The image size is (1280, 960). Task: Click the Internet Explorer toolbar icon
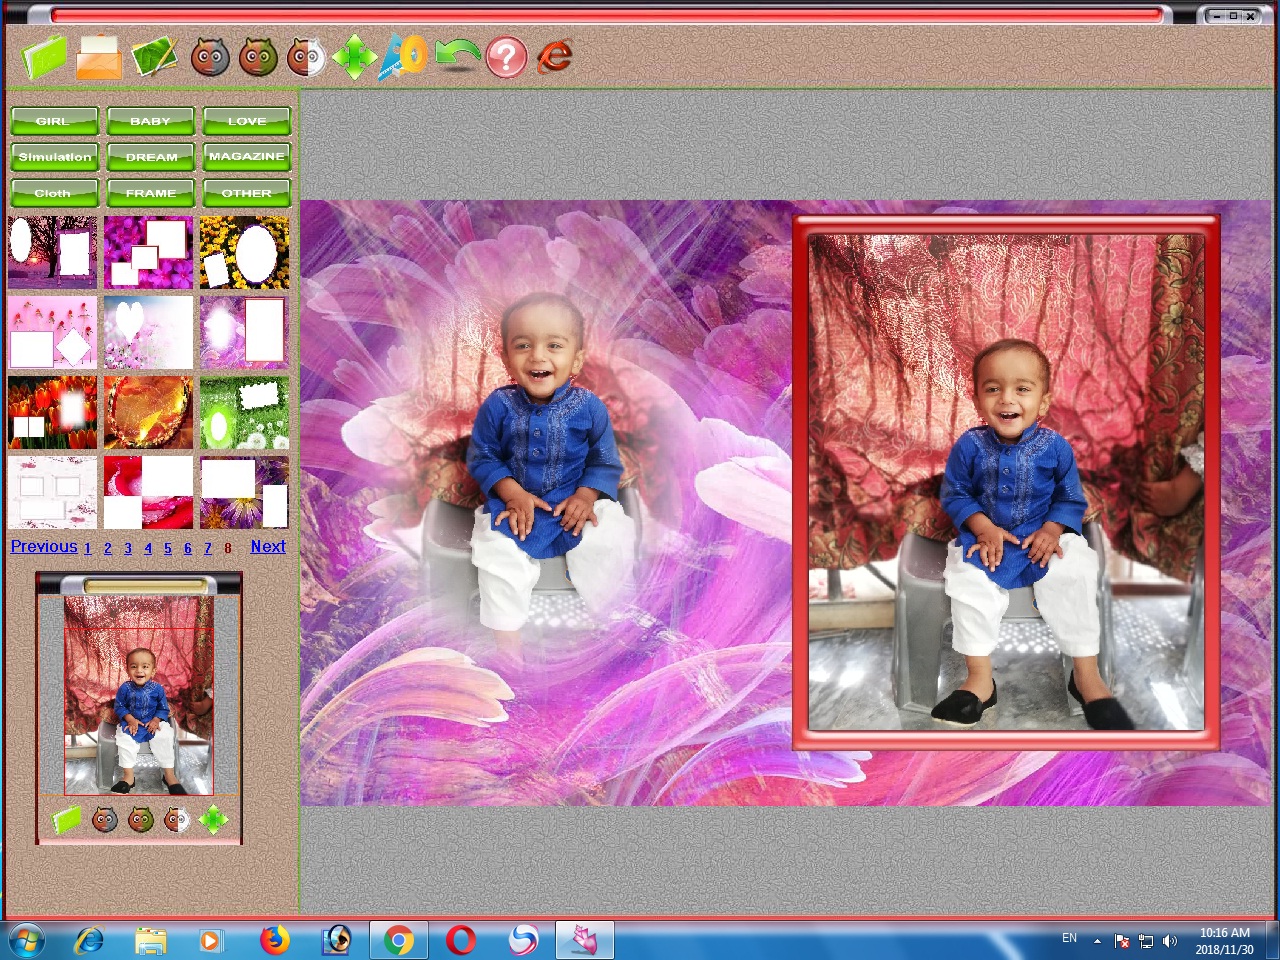pos(556,56)
